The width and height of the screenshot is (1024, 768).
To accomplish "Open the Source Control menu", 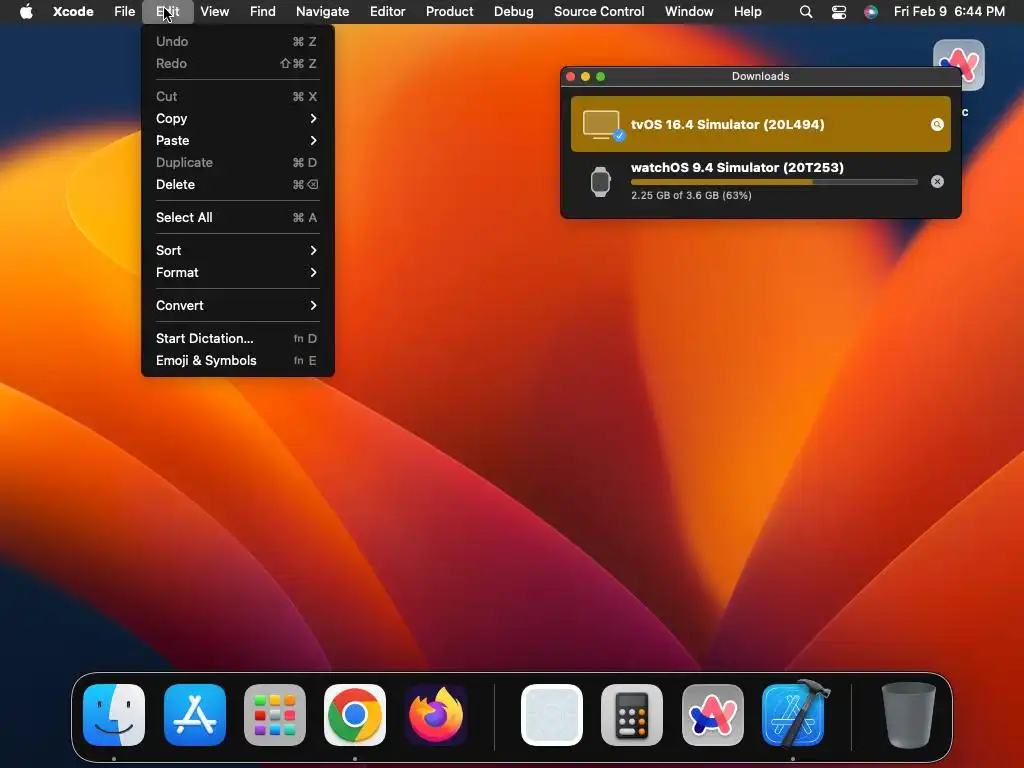I will (x=599, y=11).
